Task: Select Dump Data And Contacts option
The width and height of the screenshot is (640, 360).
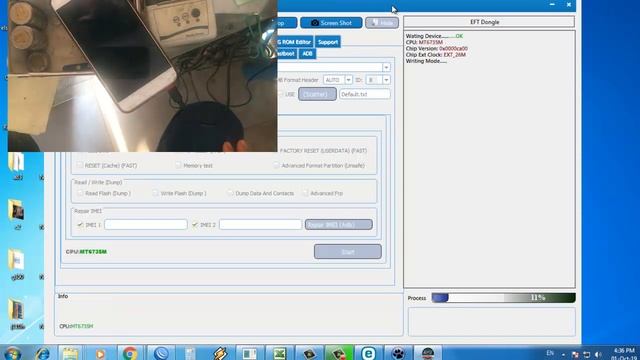Action: point(230,193)
